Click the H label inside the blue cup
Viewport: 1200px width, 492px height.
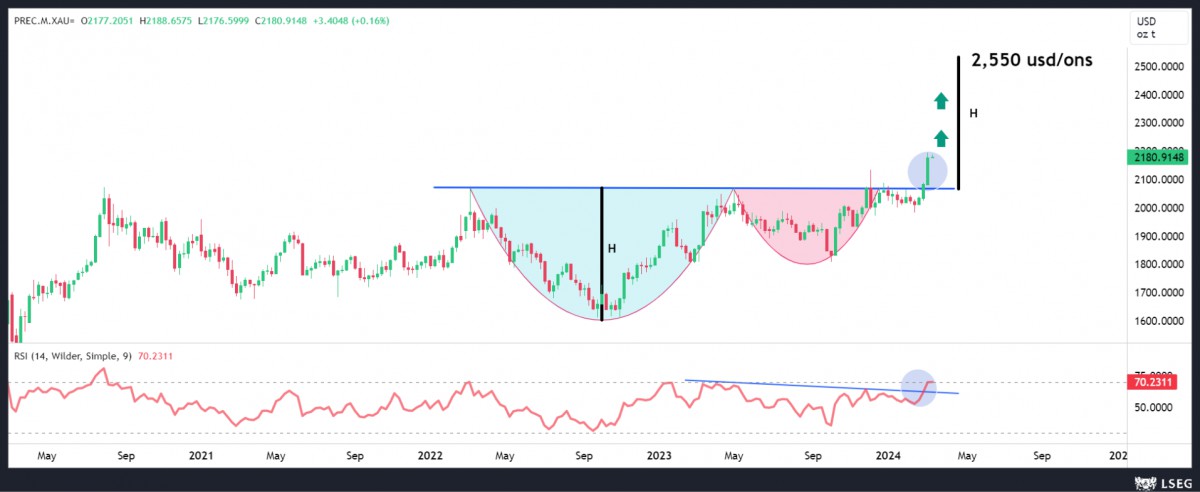[x=611, y=247]
